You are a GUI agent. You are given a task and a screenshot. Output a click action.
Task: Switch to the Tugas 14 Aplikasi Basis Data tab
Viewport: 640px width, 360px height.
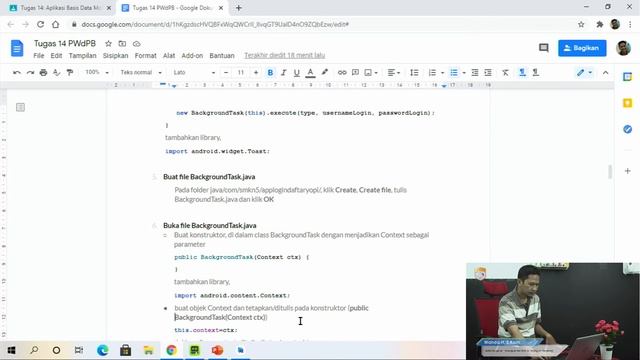60,8
